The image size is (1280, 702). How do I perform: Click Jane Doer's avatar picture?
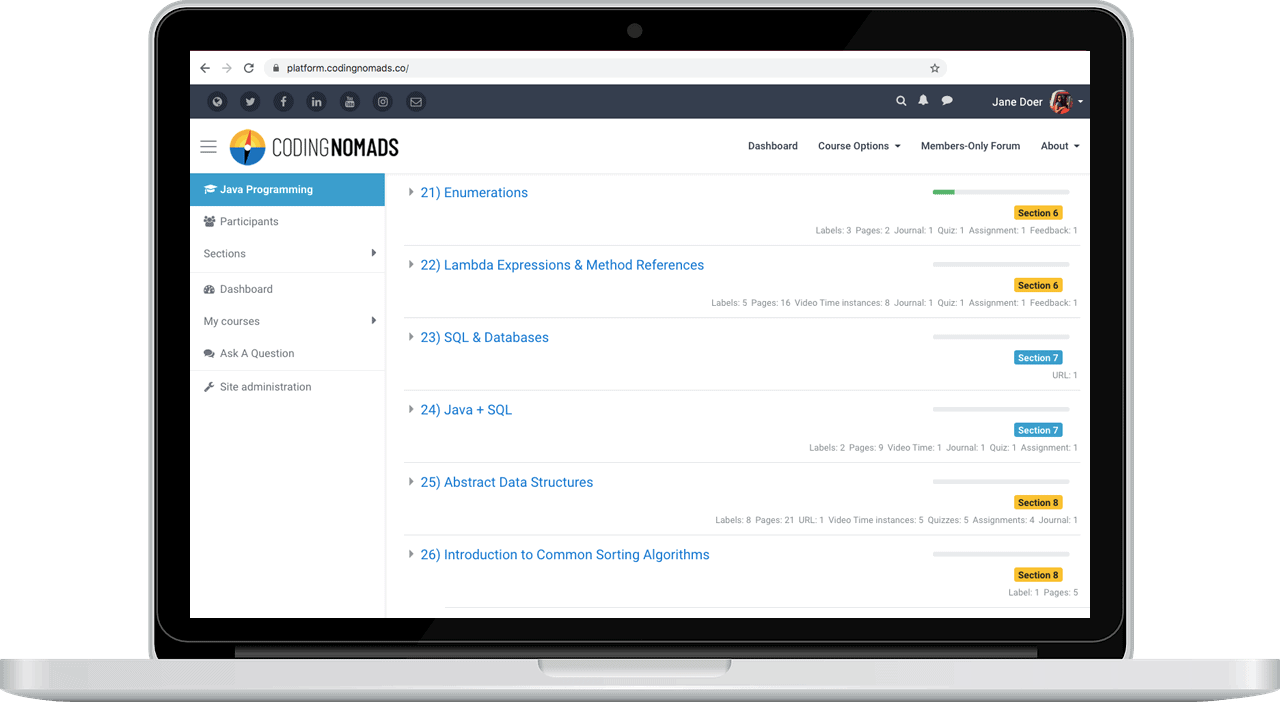tap(1061, 101)
